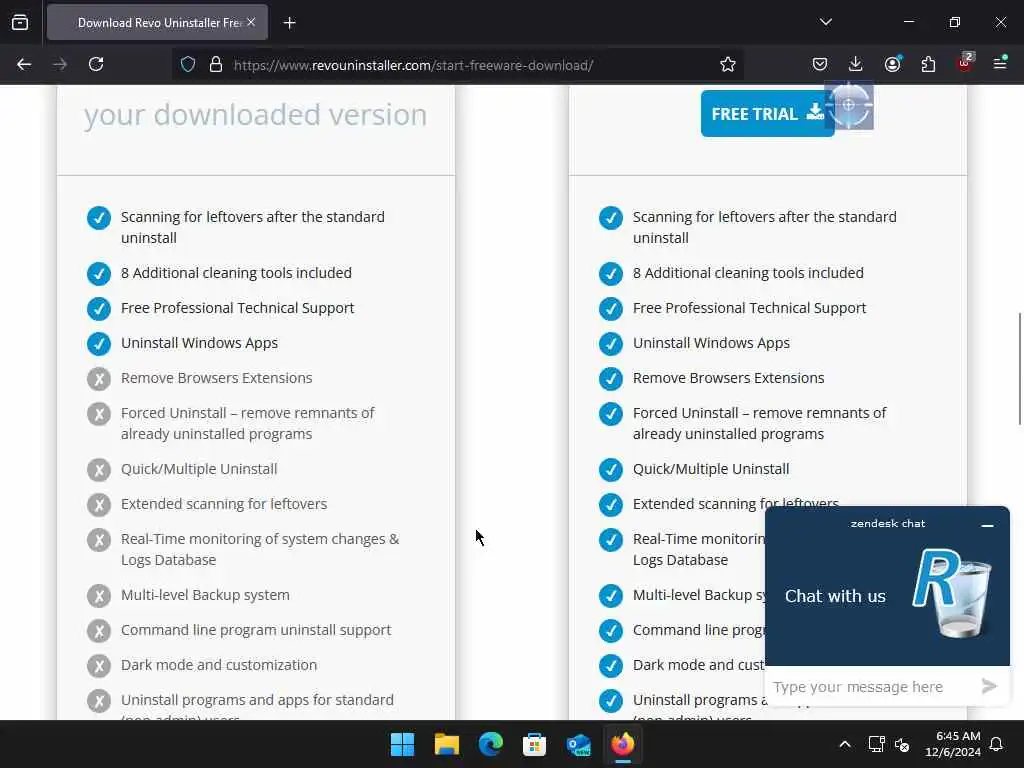Click left '8 Additional cleaning tools included'
1024x768 pixels.
(236, 273)
